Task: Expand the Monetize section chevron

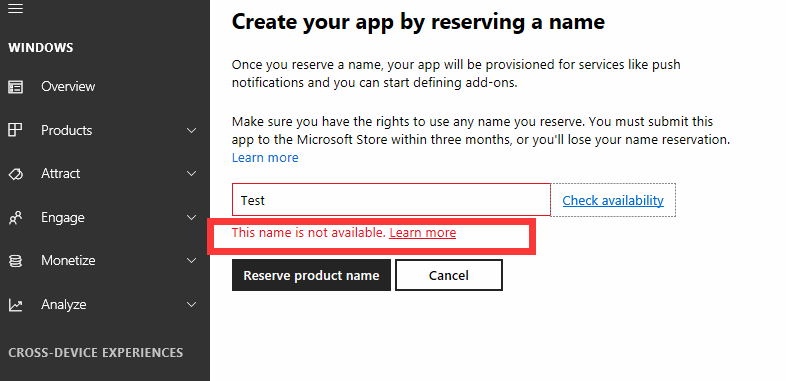Action: click(x=191, y=261)
